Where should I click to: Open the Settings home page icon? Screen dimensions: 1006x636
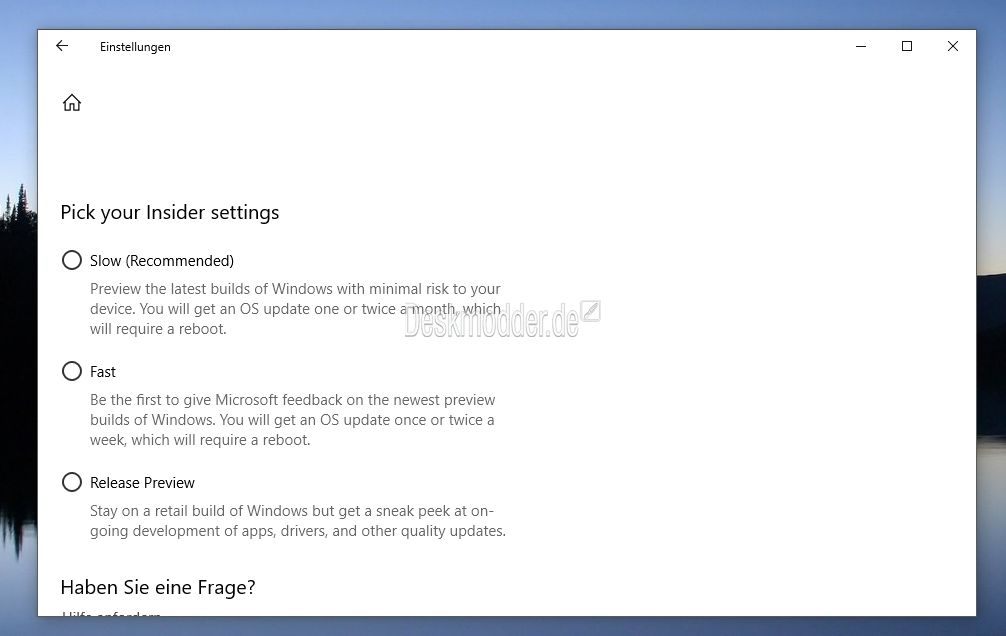(x=72, y=103)
